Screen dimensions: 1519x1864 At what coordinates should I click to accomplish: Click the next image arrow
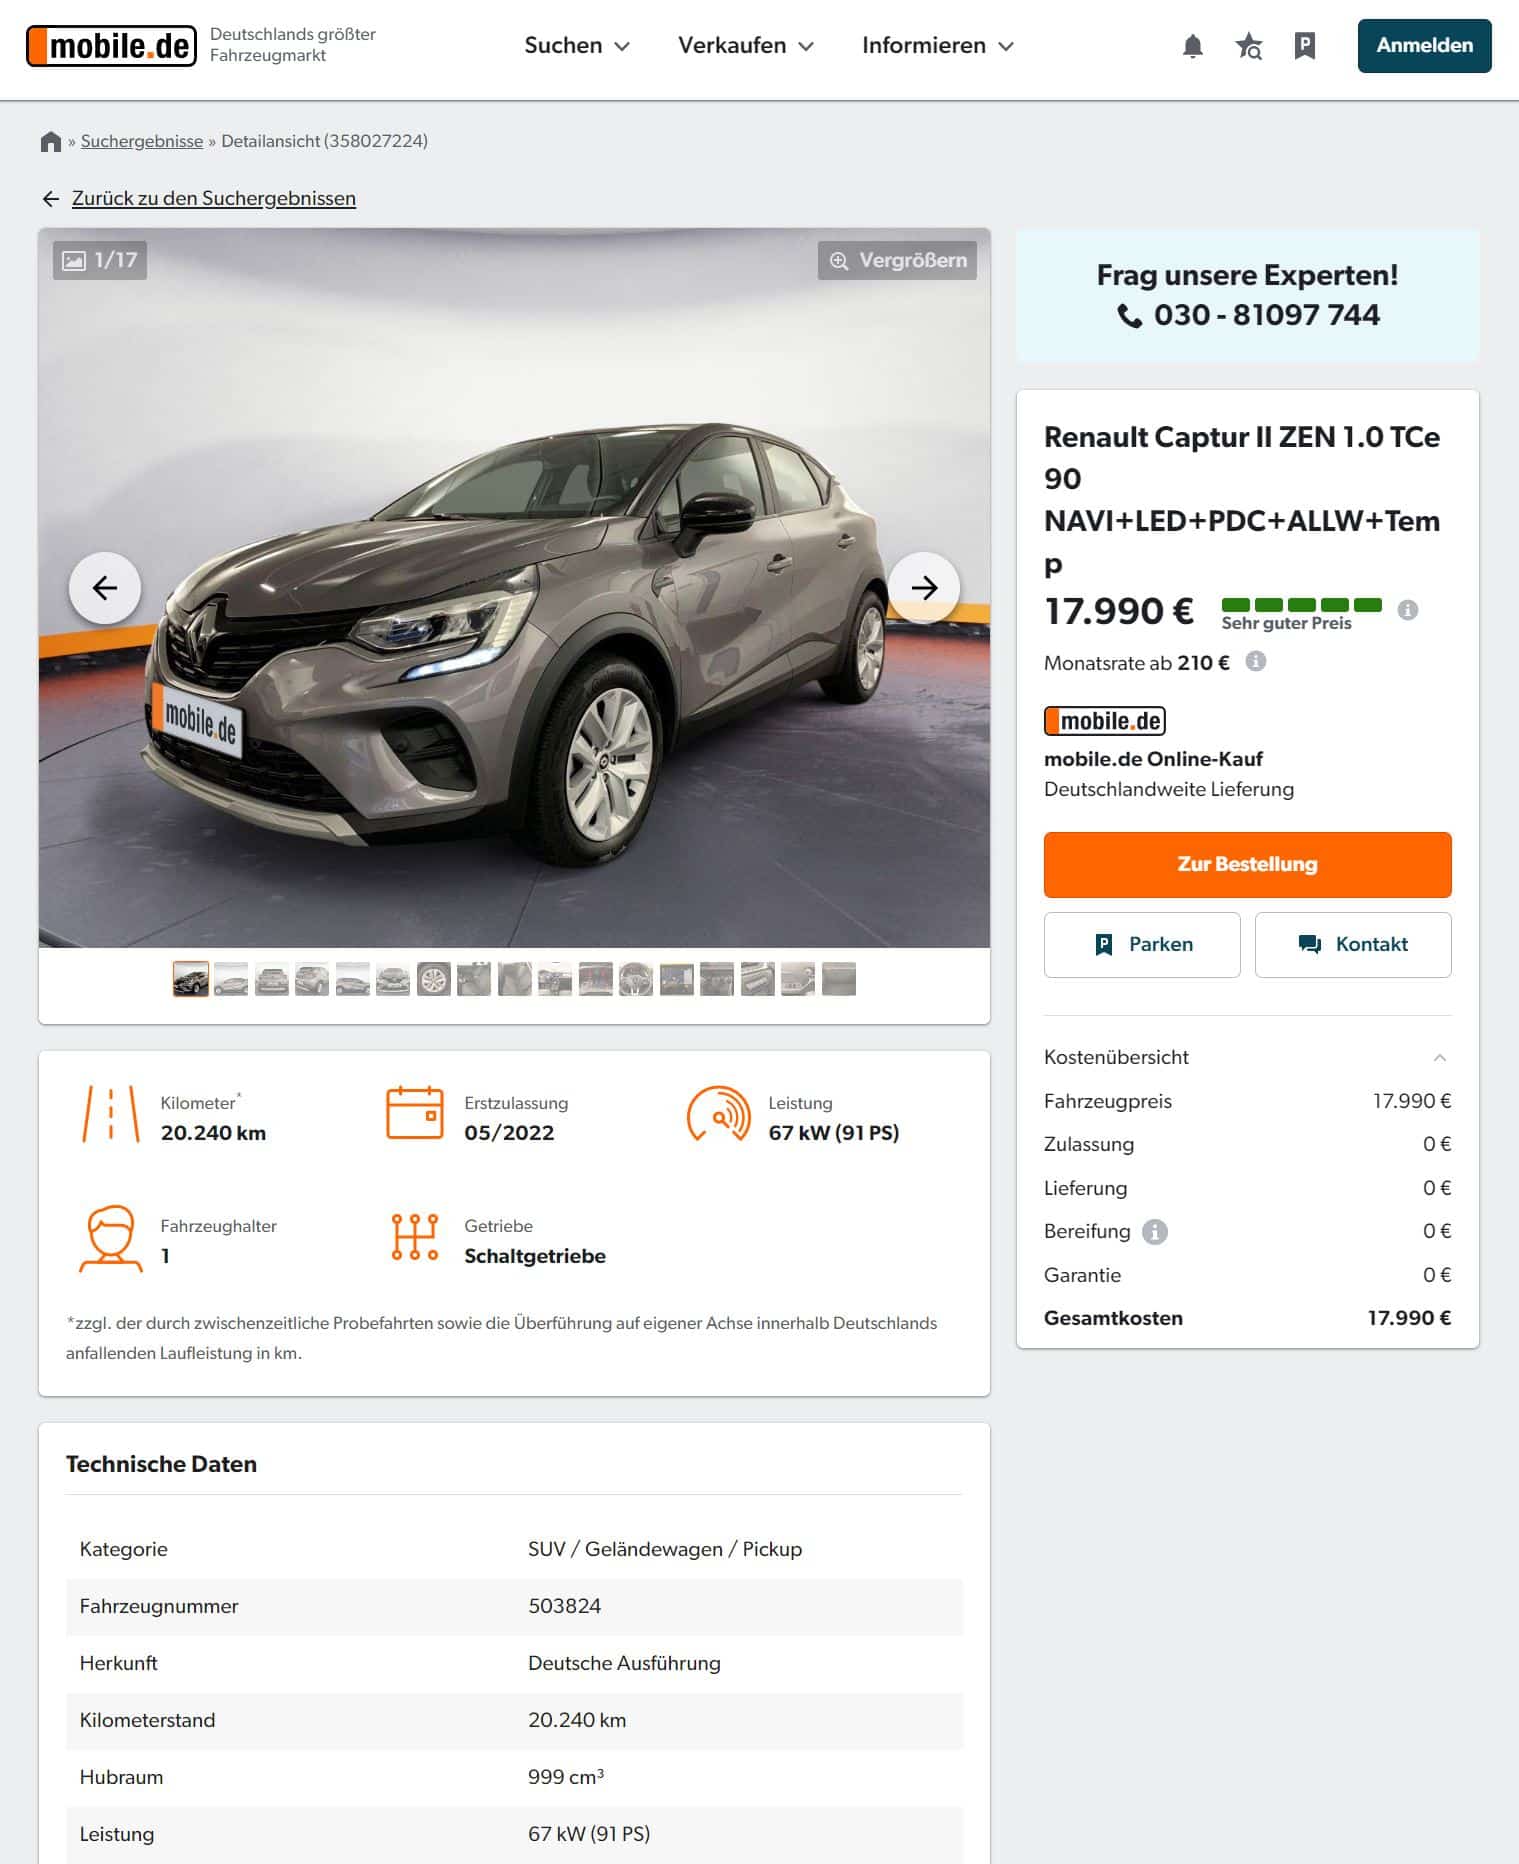(924, 588)
